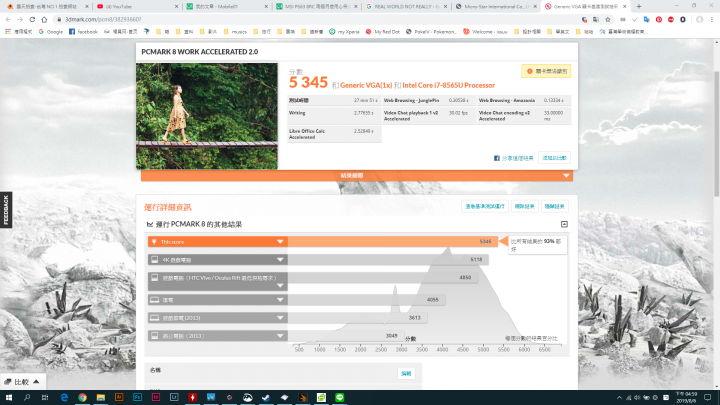Open the Welcome - issuu bookmark
The image size is (720, 405).
click(485, 32)
